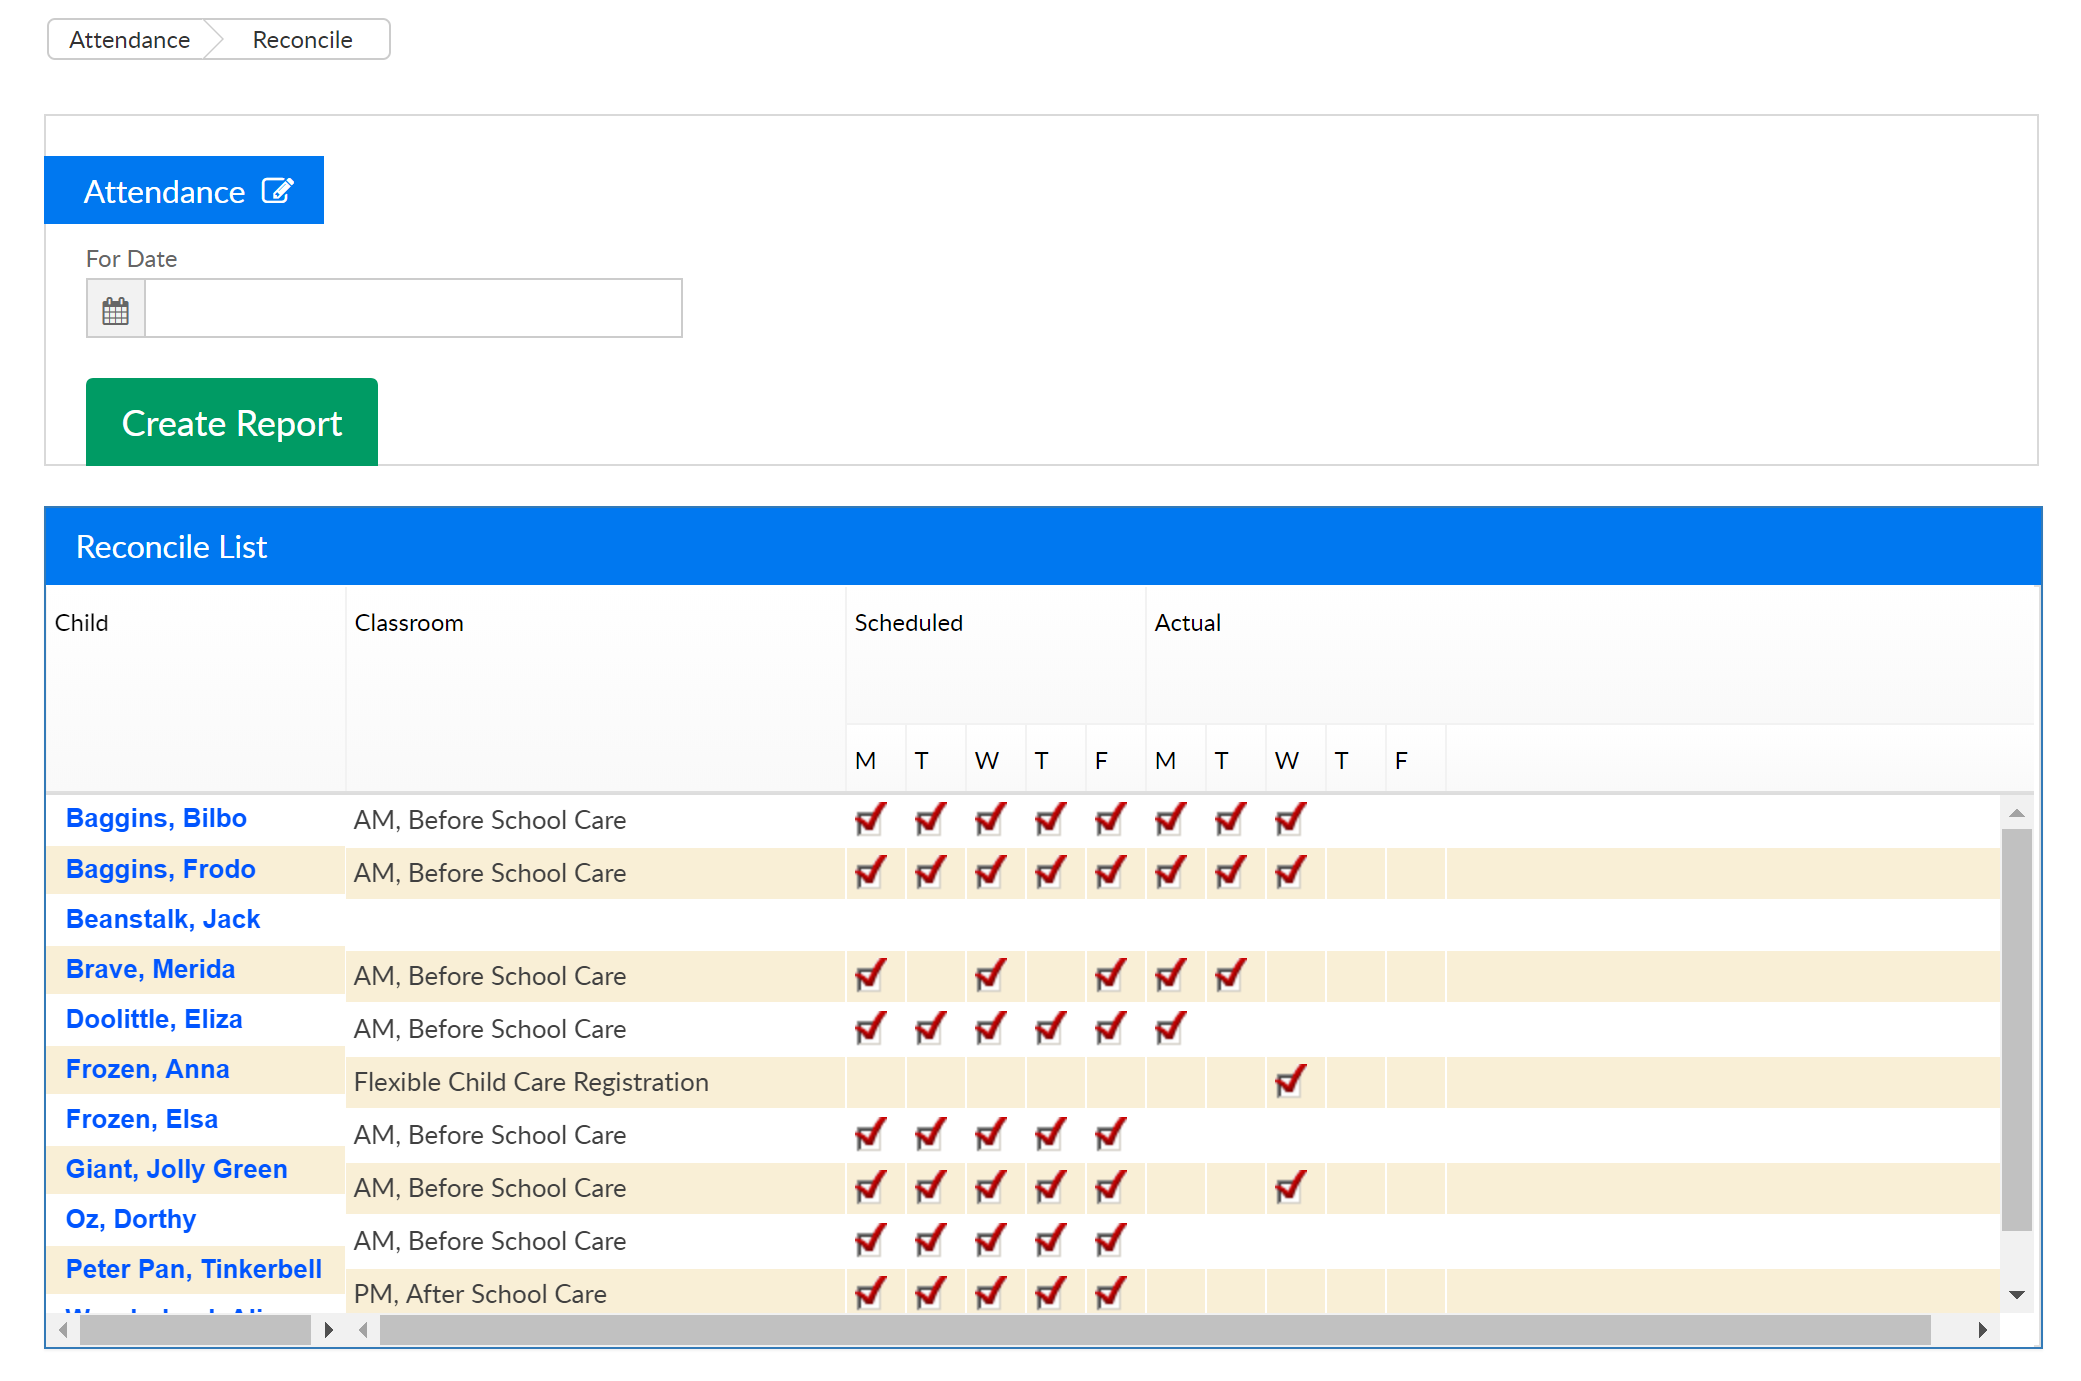
Task: Click the calendar icon for For Date
Action: click(x=116, y=310)
